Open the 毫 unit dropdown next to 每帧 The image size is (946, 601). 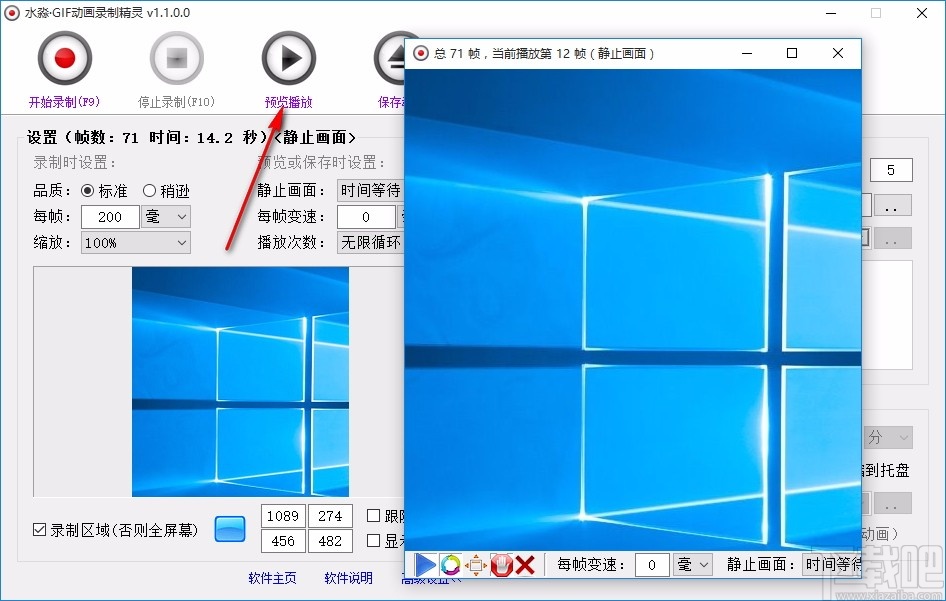coord(166,217)
